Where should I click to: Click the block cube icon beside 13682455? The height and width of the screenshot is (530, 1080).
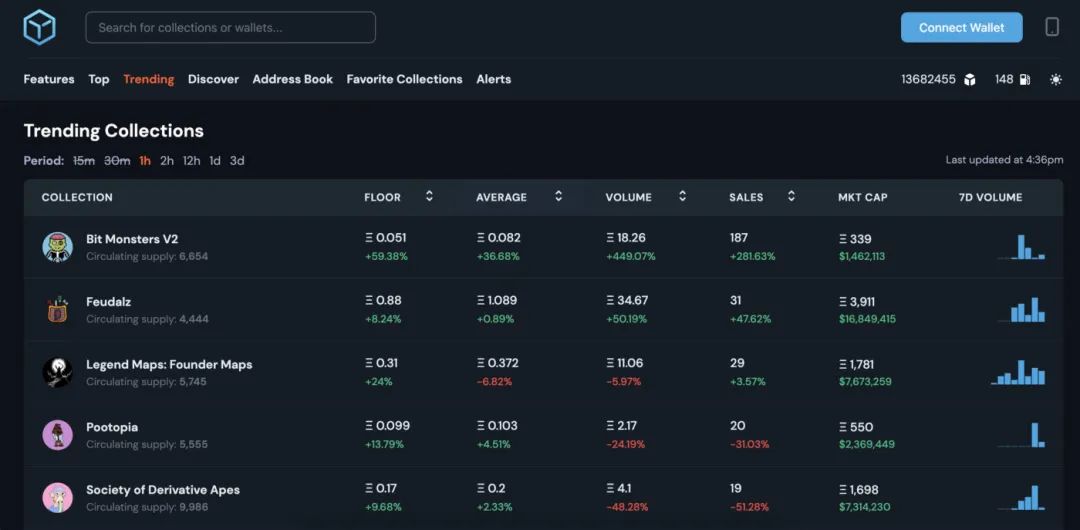coord(970,79)
